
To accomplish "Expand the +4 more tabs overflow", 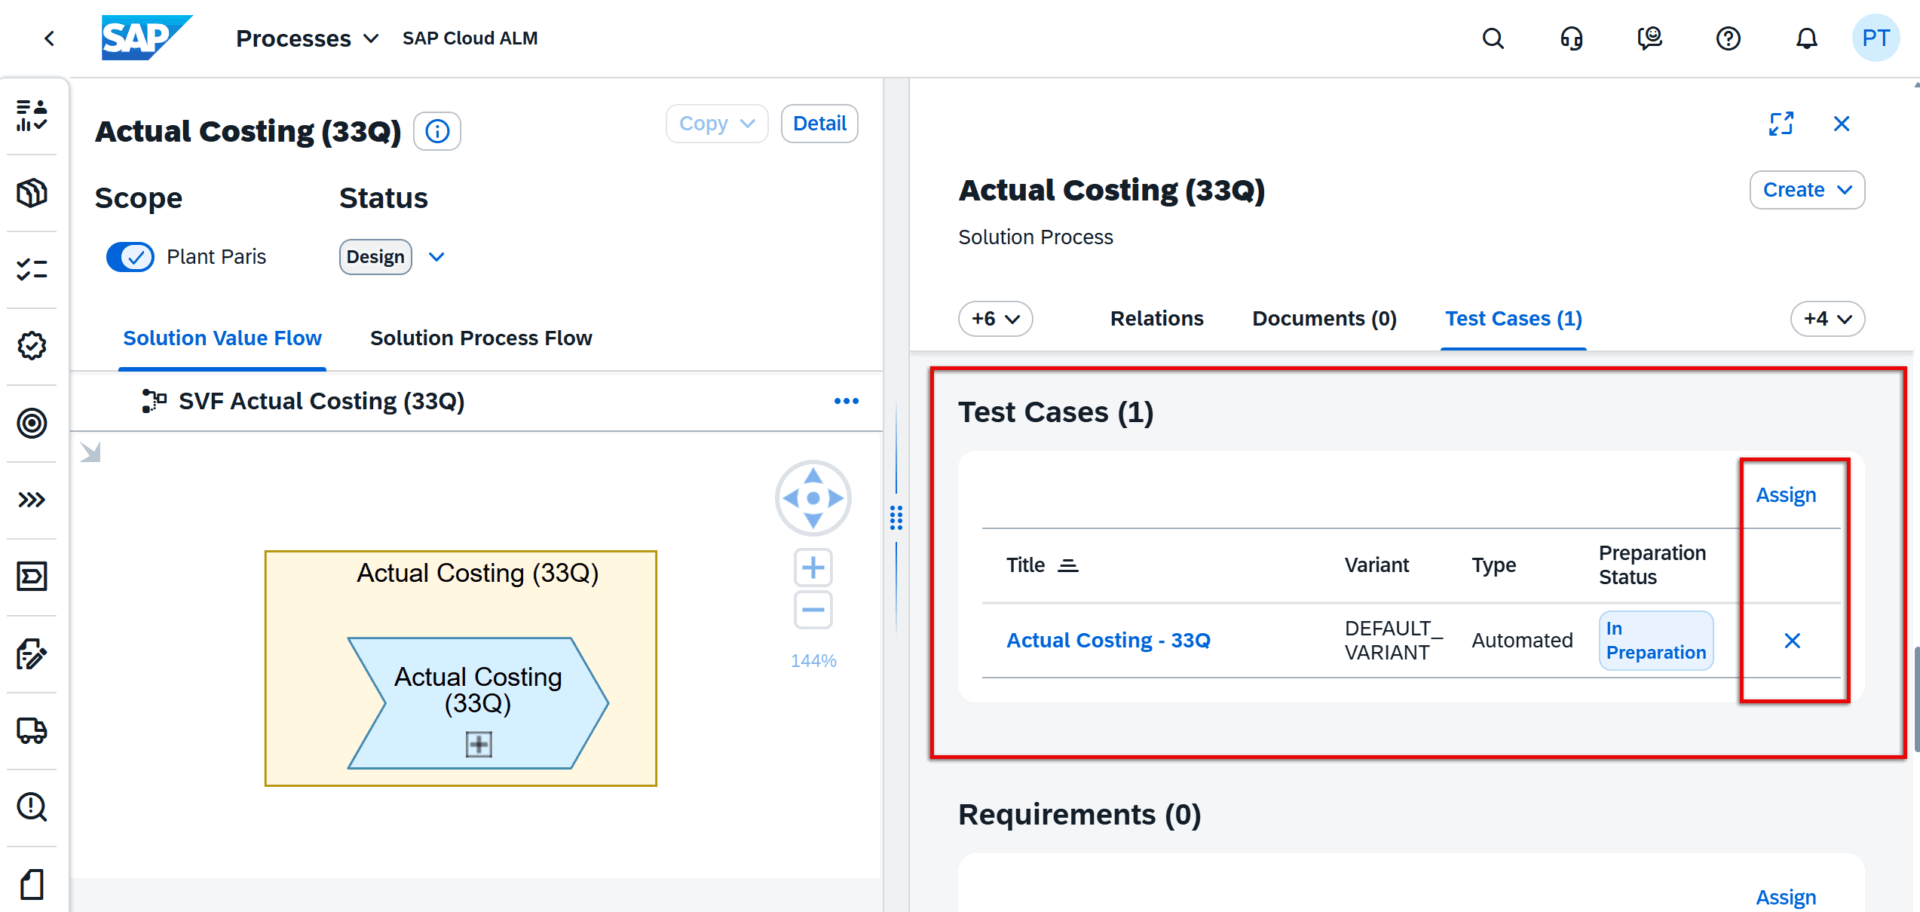I will [x=1827, y=319].
